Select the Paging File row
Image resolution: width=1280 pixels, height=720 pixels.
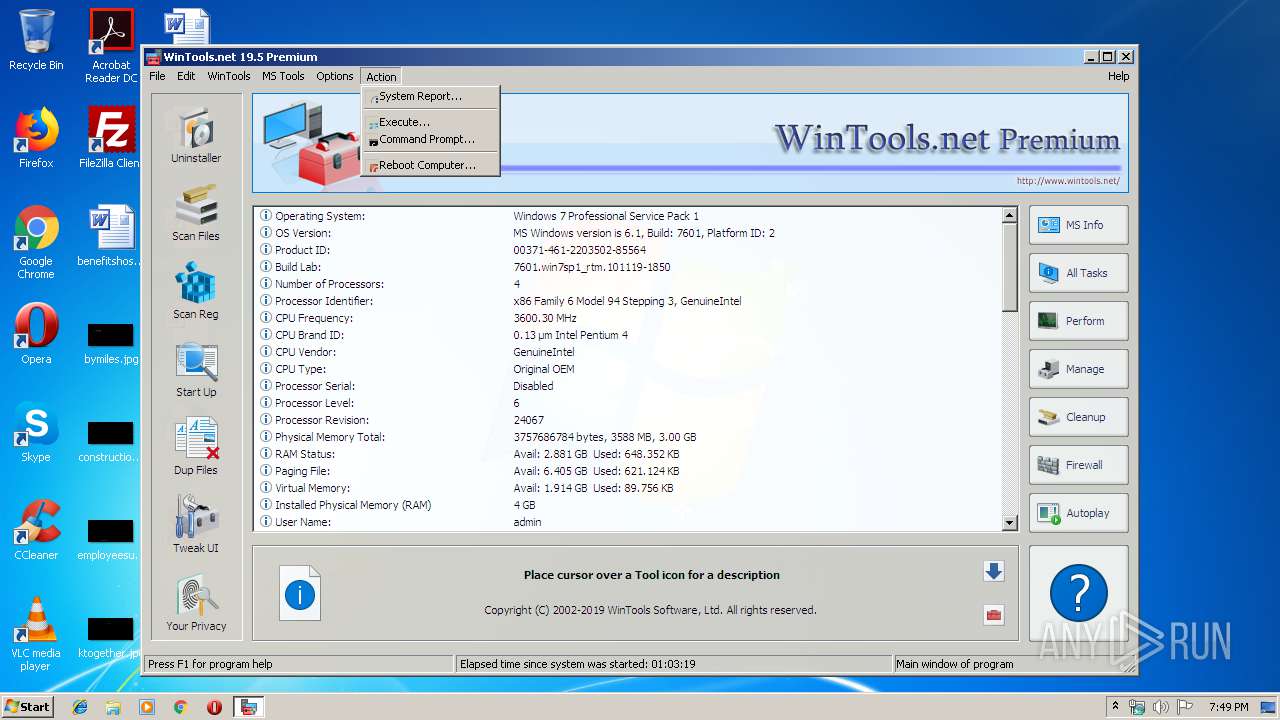point(629,471)
